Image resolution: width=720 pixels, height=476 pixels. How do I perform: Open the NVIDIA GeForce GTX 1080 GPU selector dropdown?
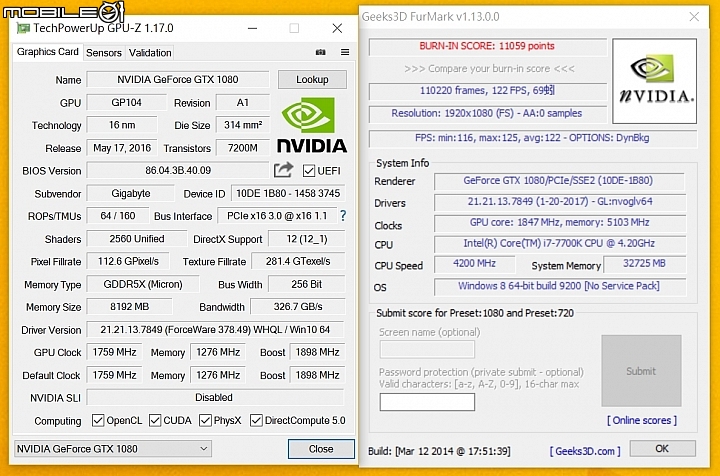[x=112, y=448]
